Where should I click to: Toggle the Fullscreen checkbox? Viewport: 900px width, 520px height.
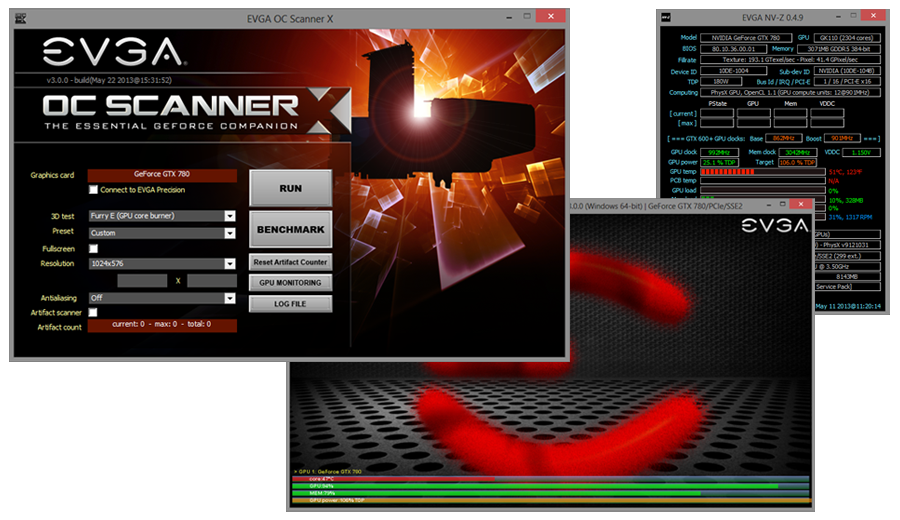pyautogui.click(x=94, y=249)
